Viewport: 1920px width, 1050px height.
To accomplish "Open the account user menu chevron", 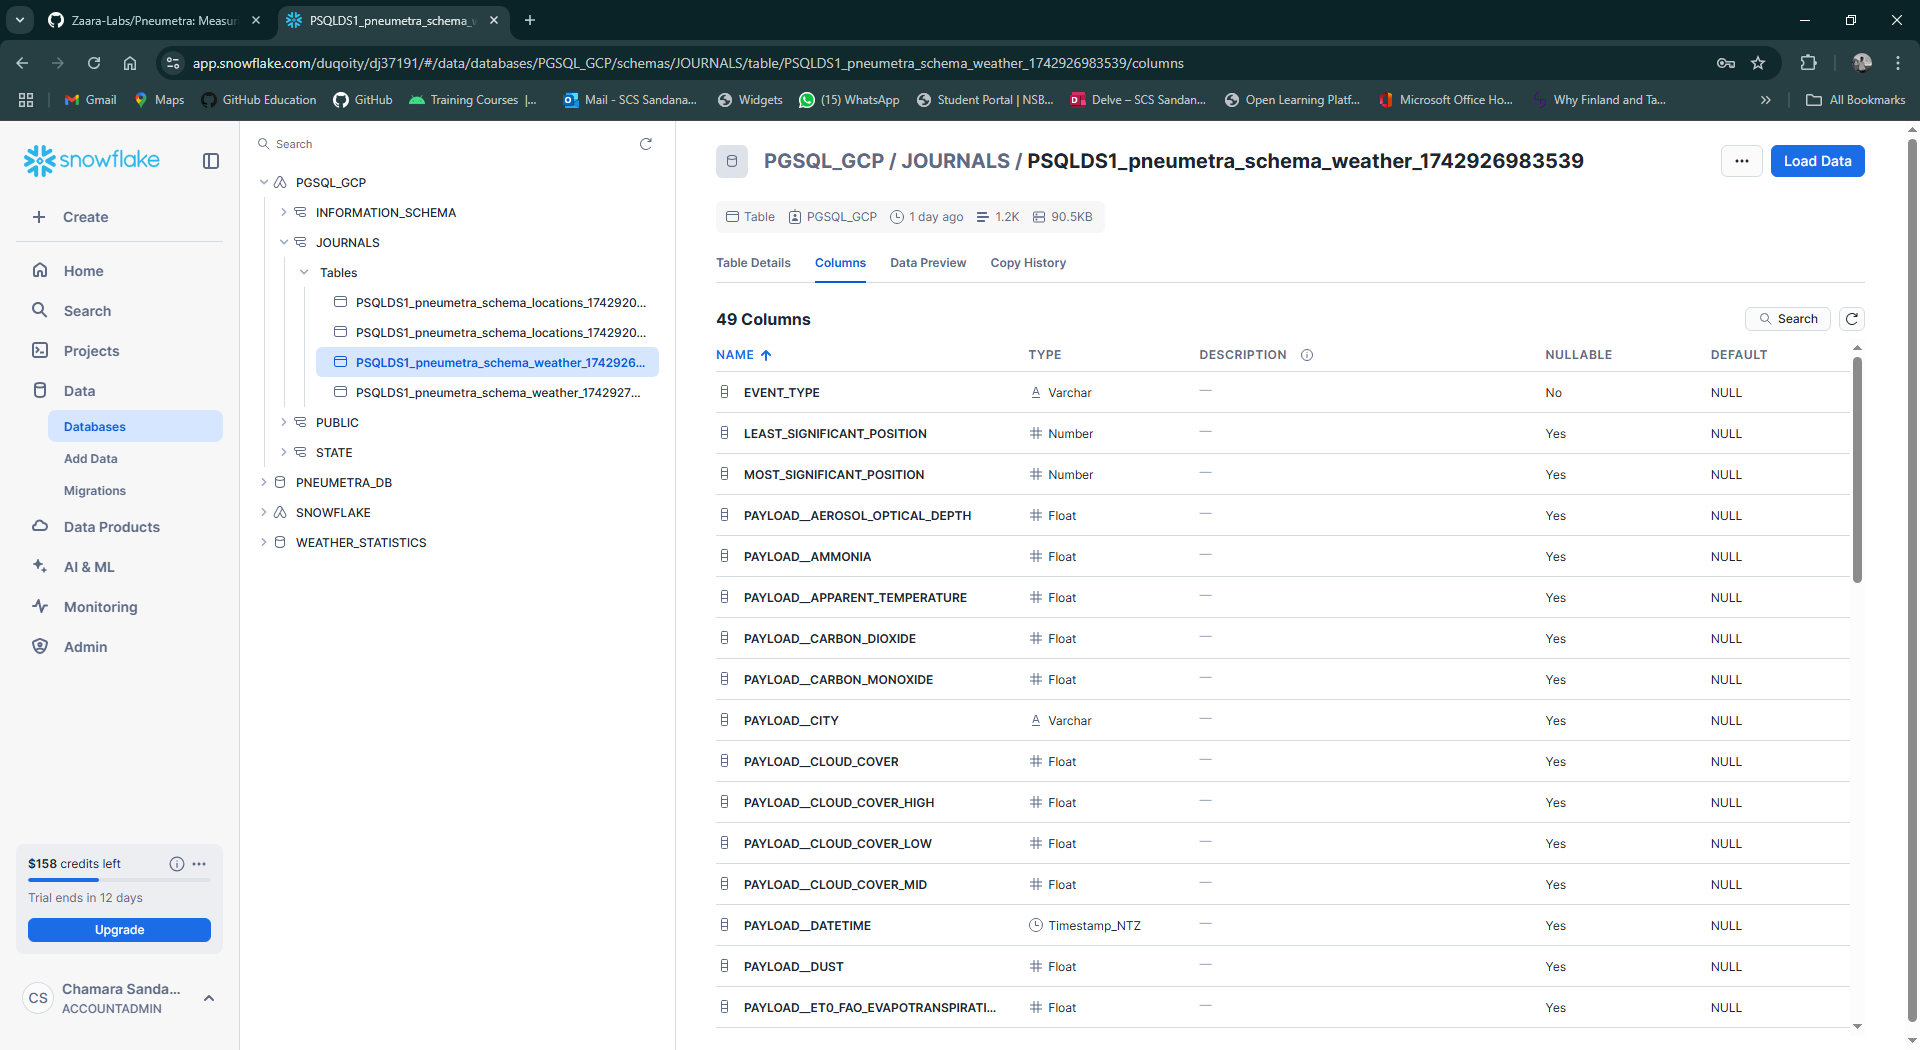I will point(209,998).
